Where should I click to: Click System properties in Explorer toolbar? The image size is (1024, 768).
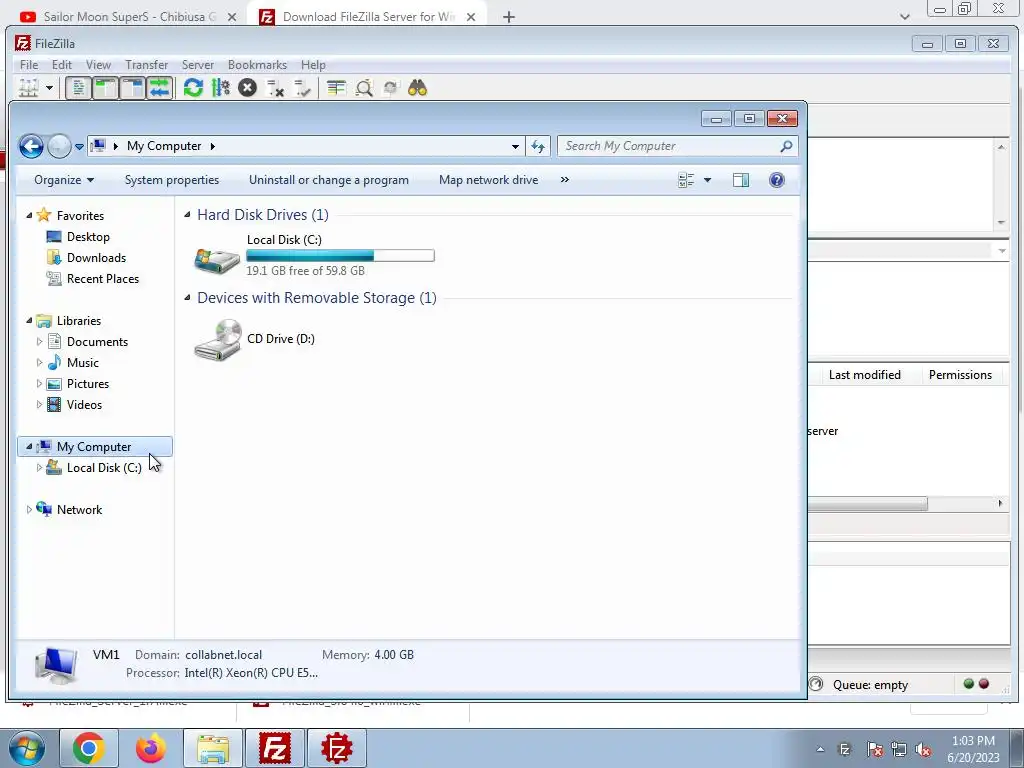click(172, 180)
